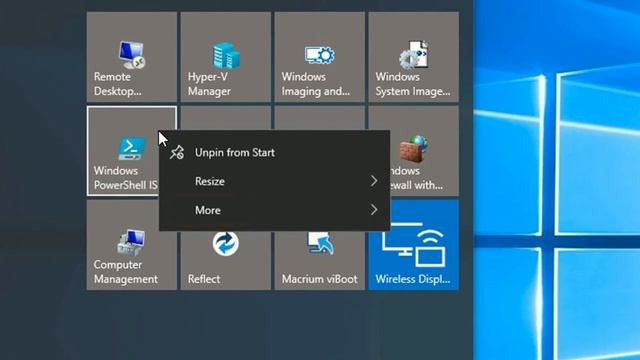640x360 pixels.
Task: Click the 'Remote Desktop...' tile label
Action: (118, 84)
